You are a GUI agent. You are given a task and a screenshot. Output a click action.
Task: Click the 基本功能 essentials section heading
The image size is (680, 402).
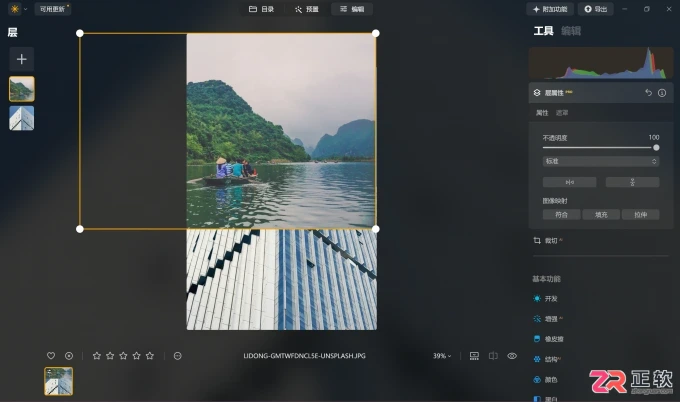coord(546,279)
